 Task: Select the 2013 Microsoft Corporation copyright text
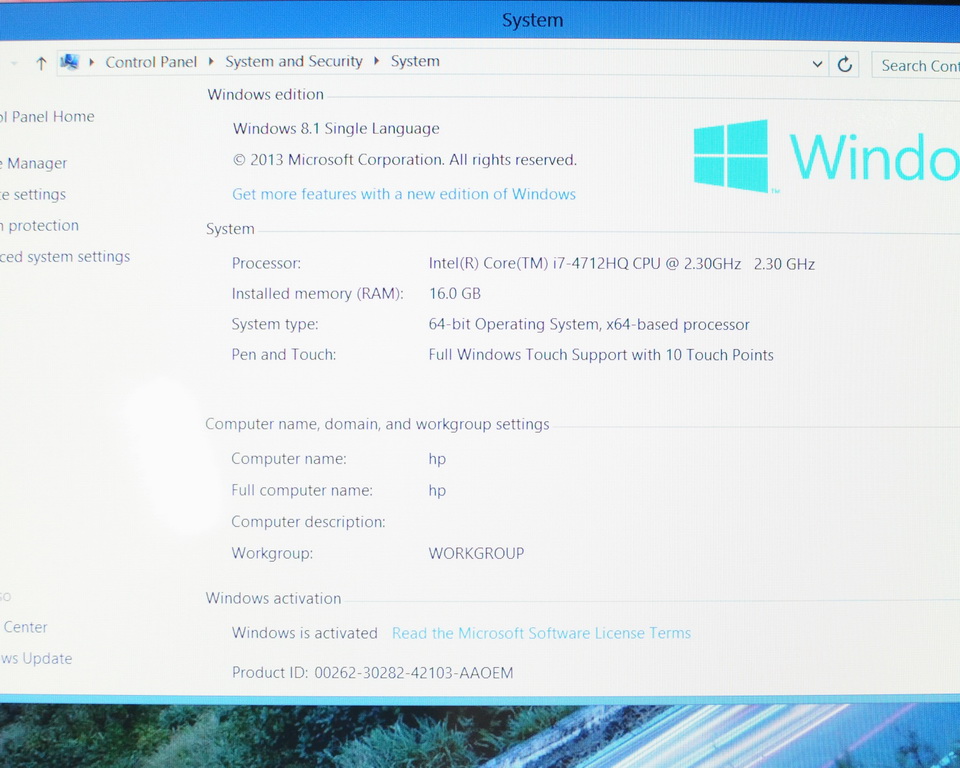tap(405, 160)
